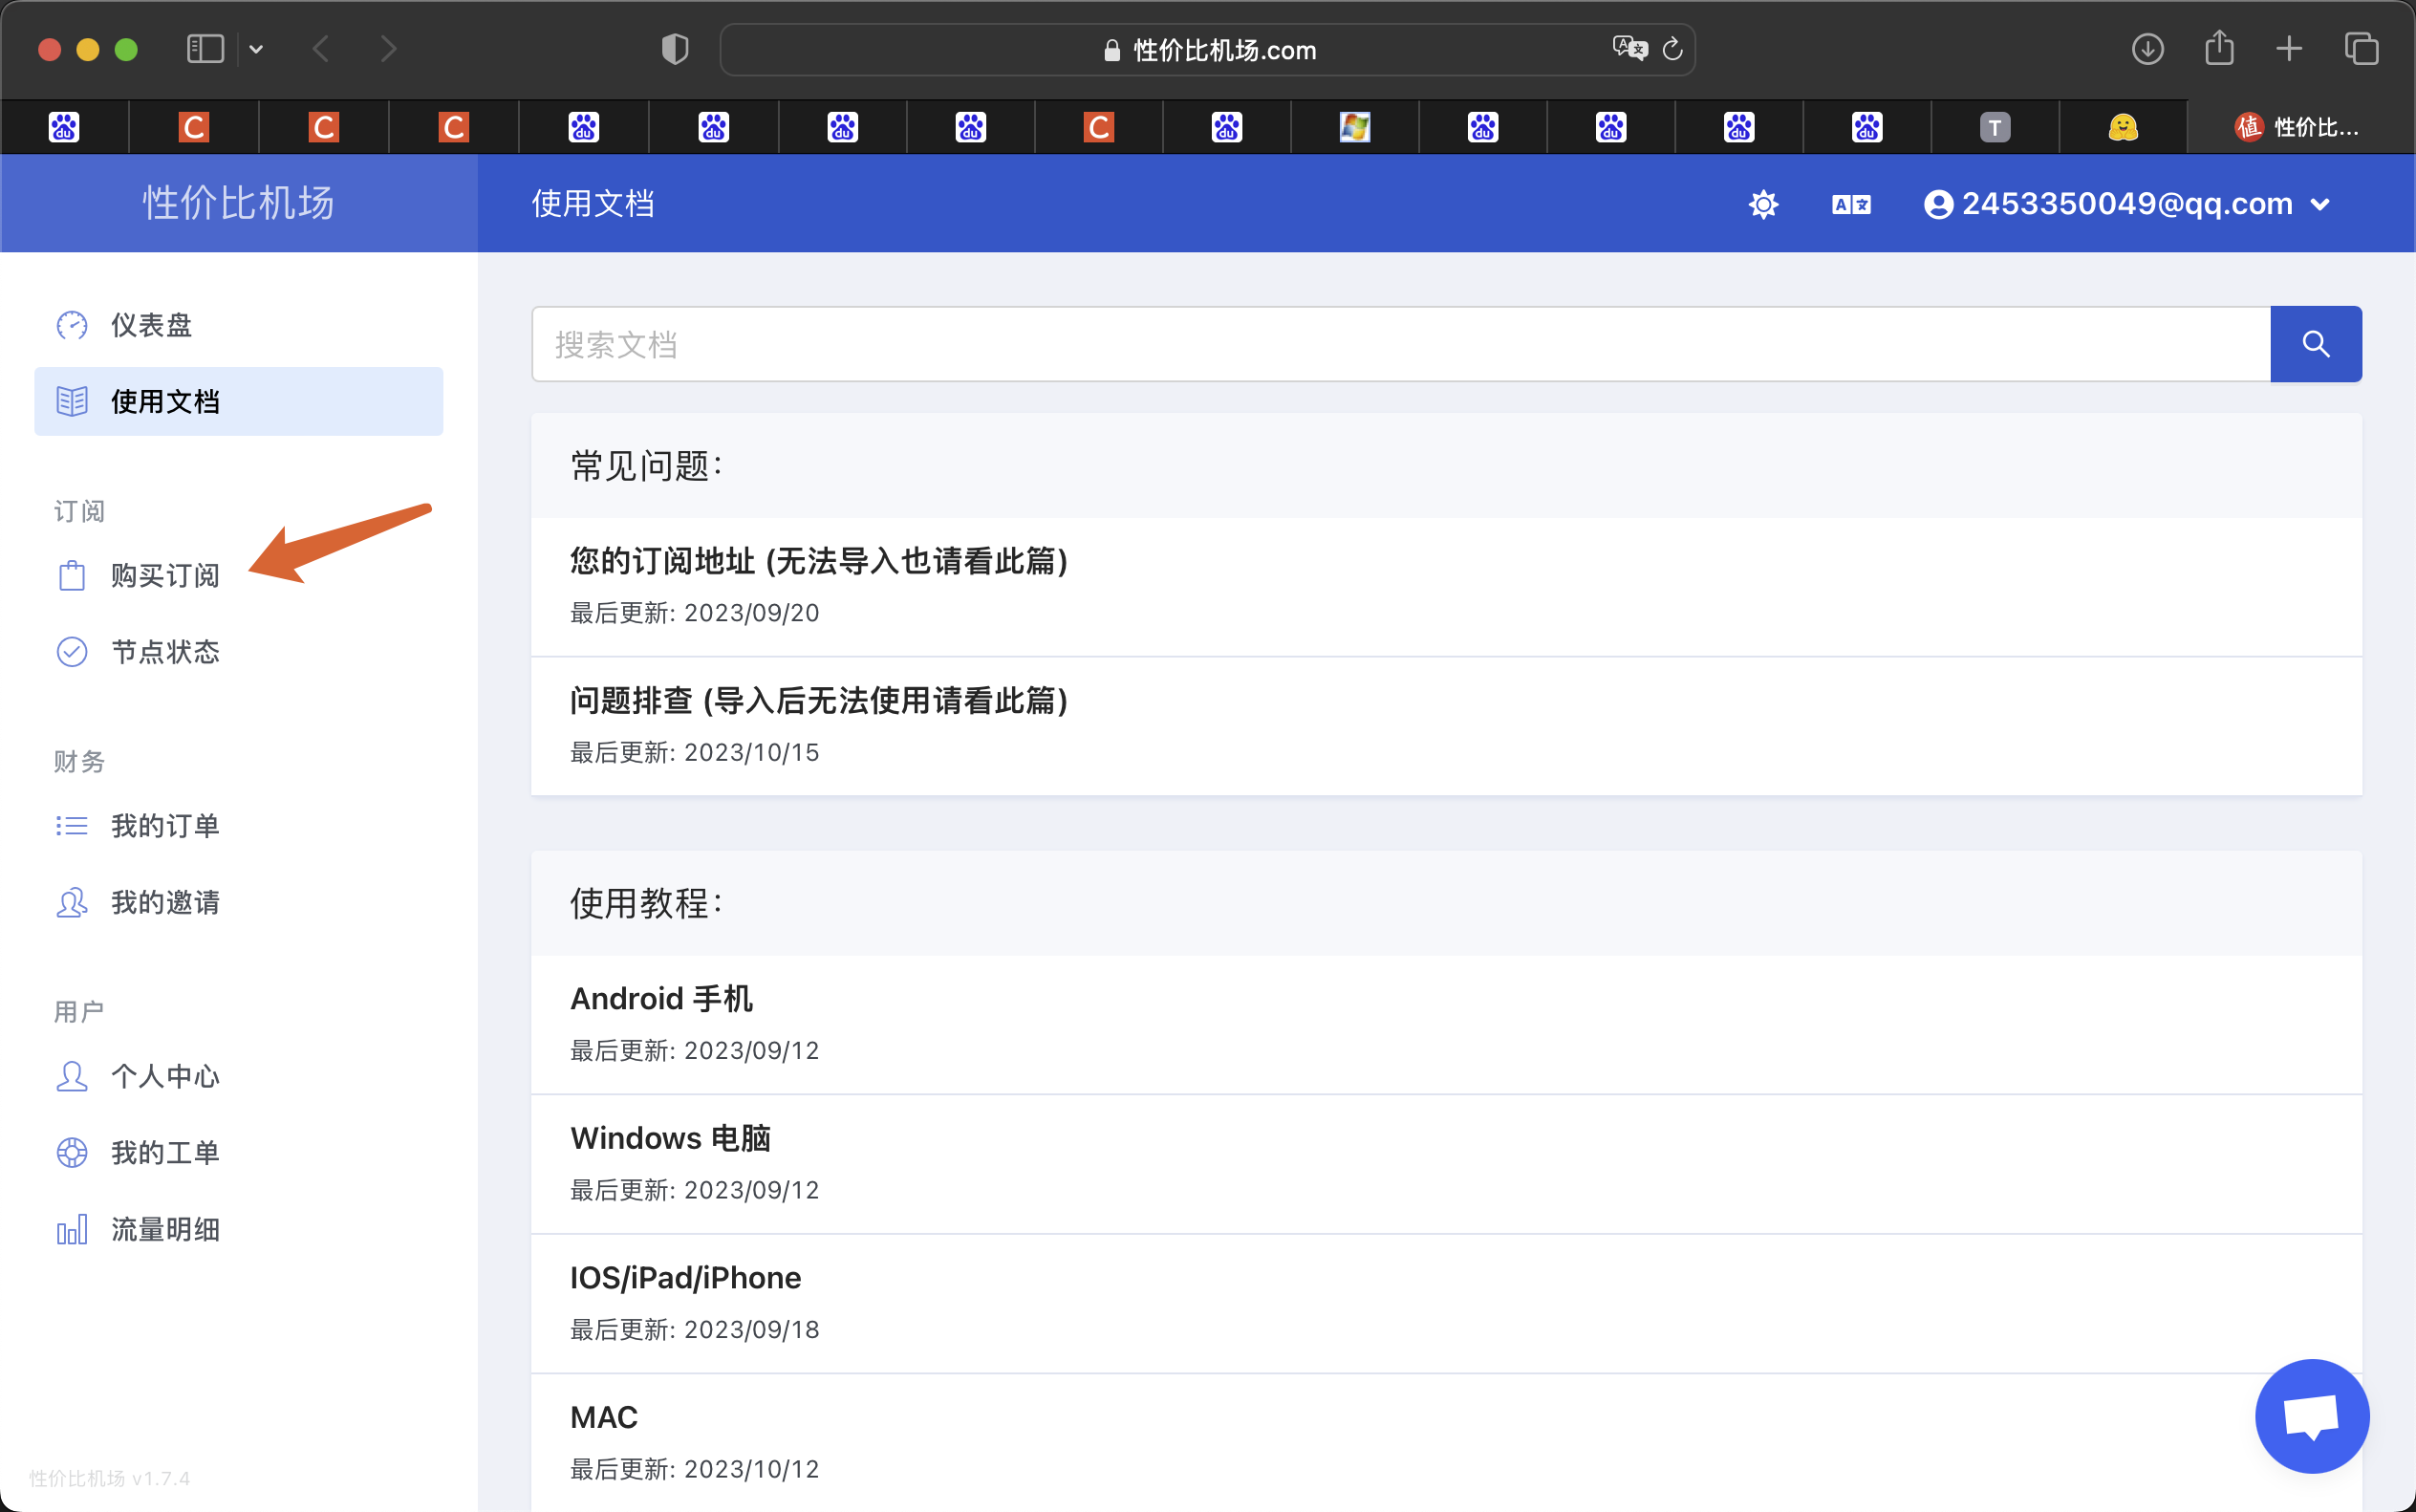
Task: Open the 仪表盘 dashboard sidebar item
Action: [238, 325]
